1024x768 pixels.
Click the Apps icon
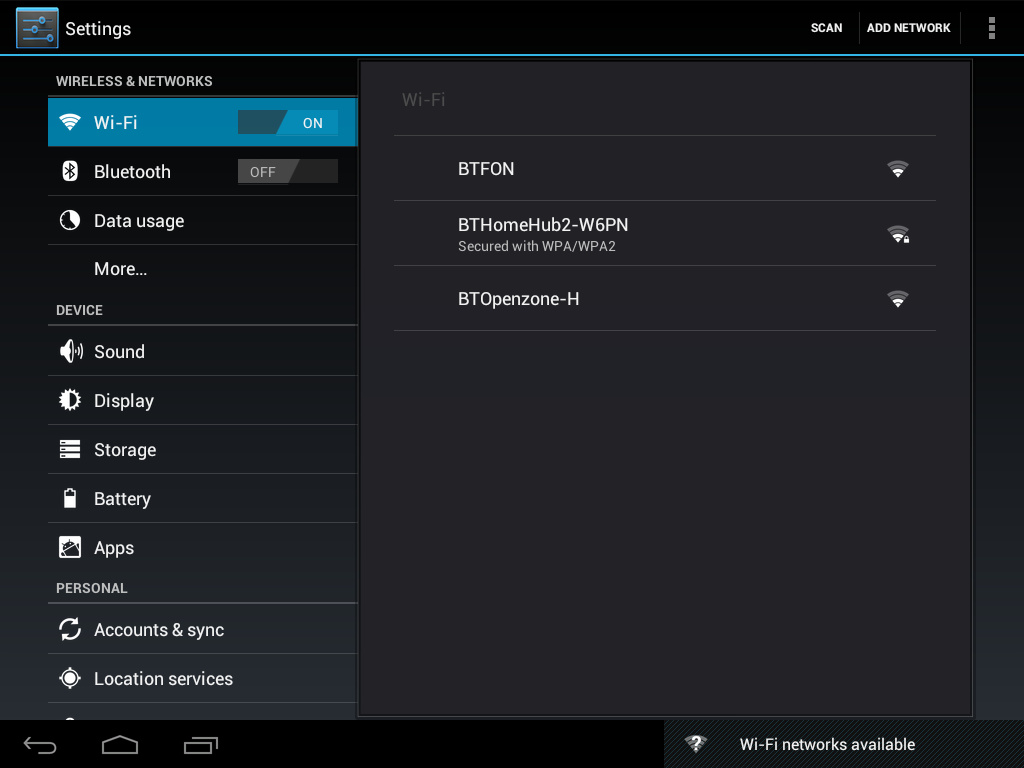point(70,547)
